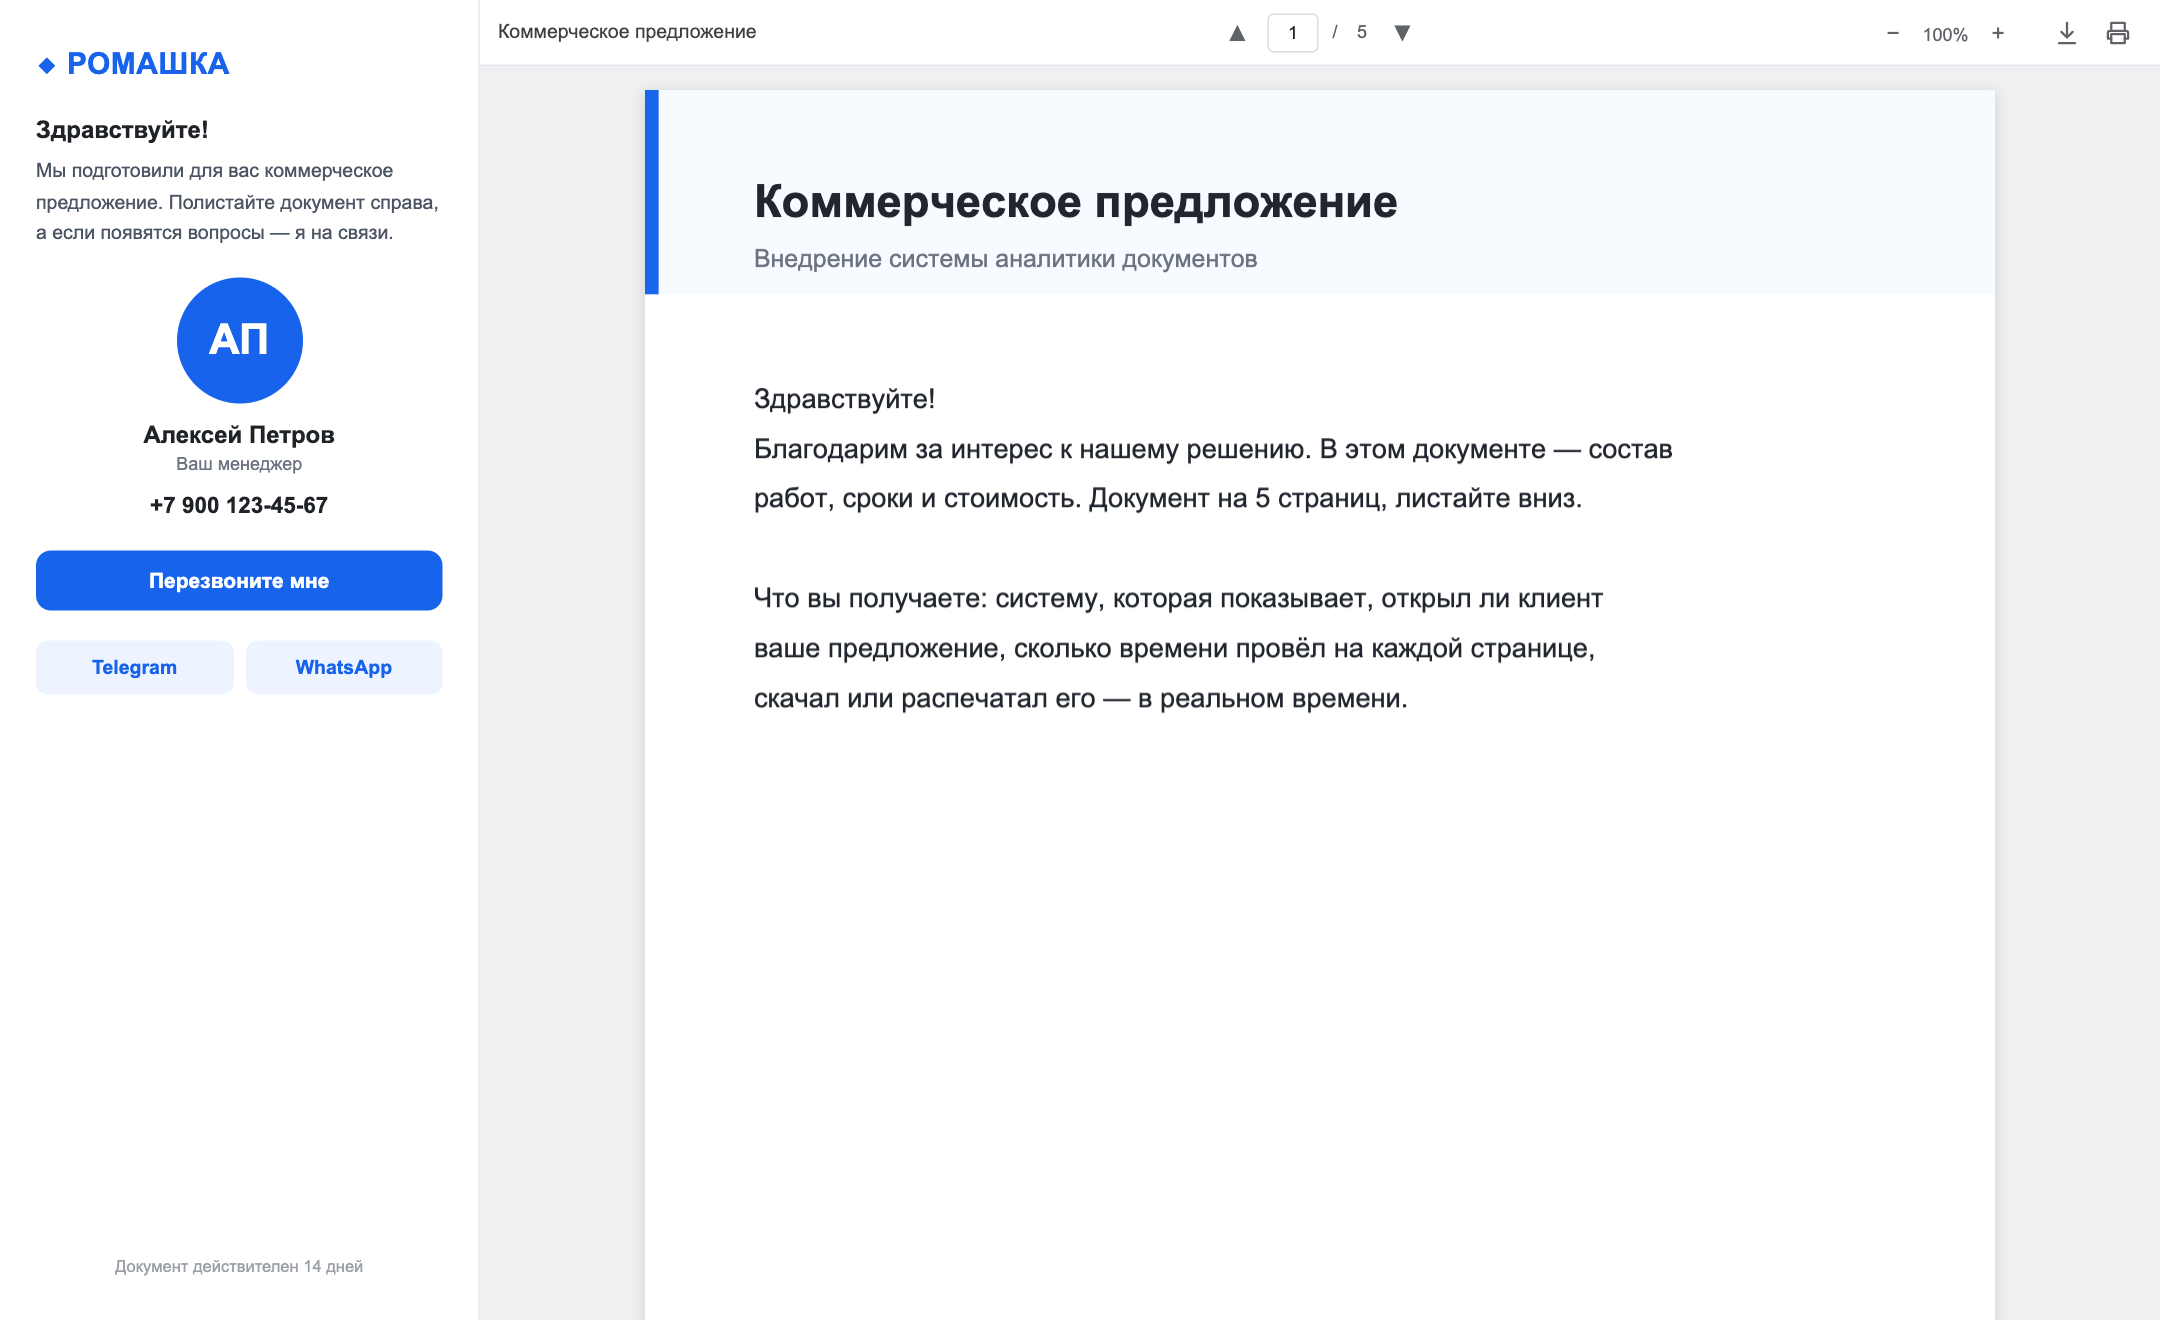
Task: Click the Здравствуйте! line in document body
Action: click(x=844, y=399)
